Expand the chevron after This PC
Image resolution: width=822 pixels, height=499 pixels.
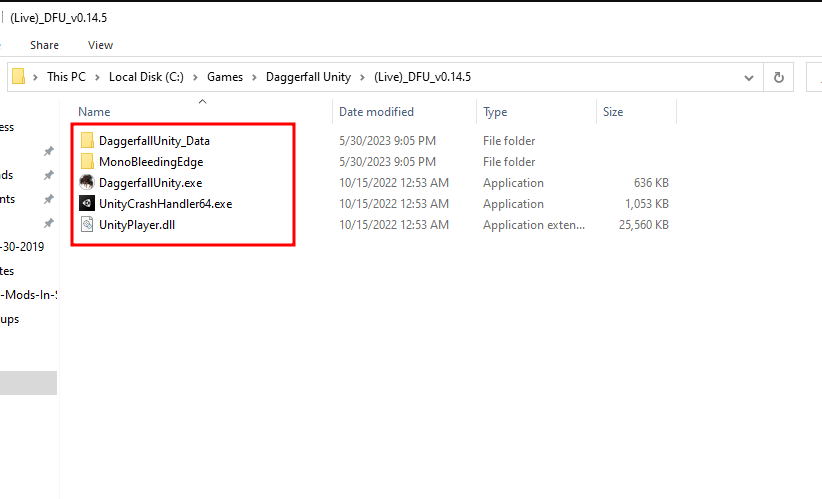(97, 77)
